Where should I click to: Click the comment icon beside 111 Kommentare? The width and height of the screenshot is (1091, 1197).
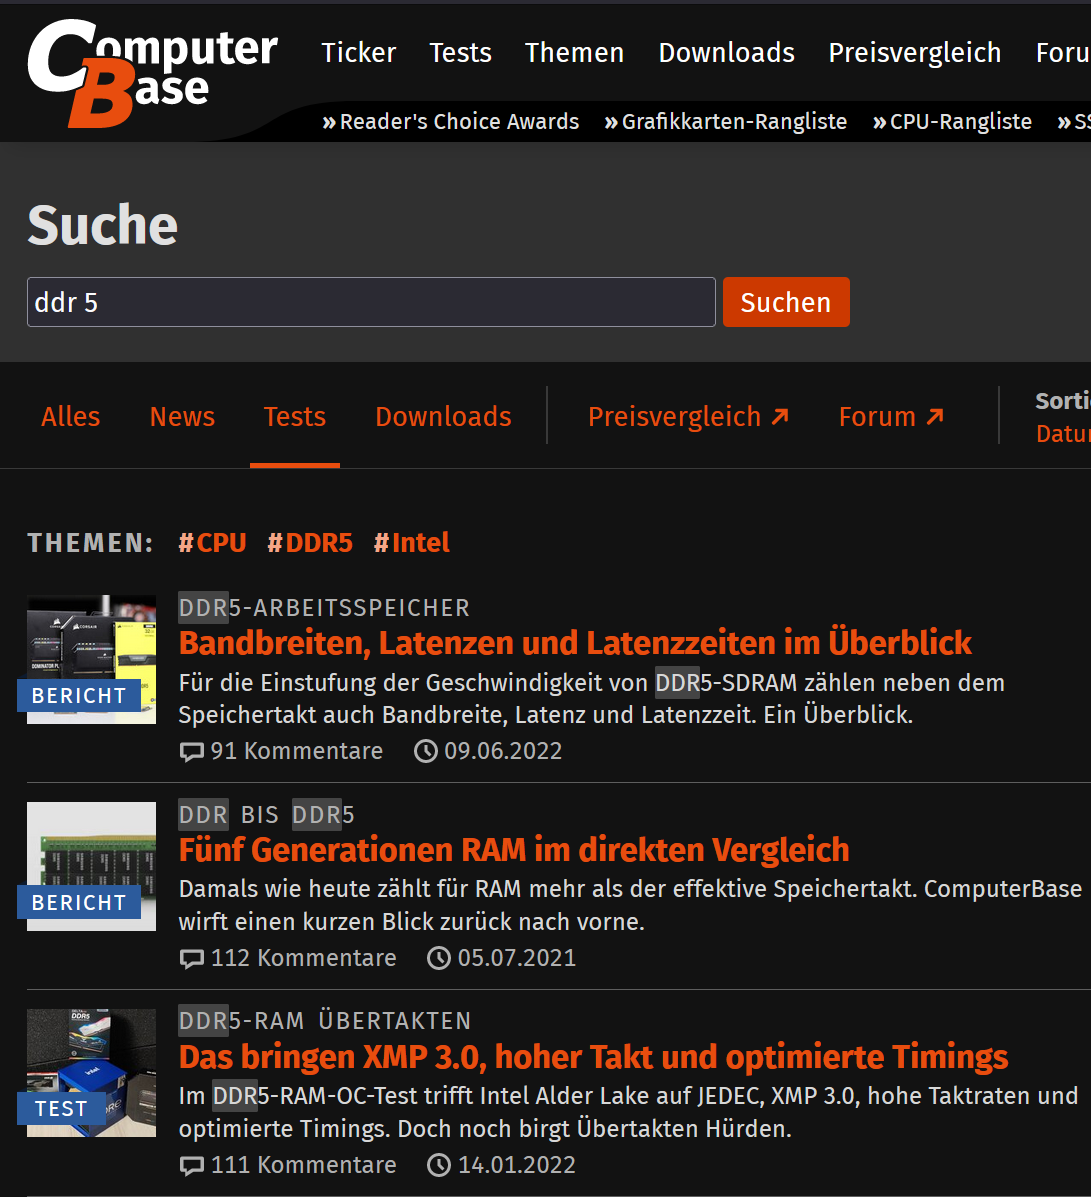click(x=191, y=1166)
